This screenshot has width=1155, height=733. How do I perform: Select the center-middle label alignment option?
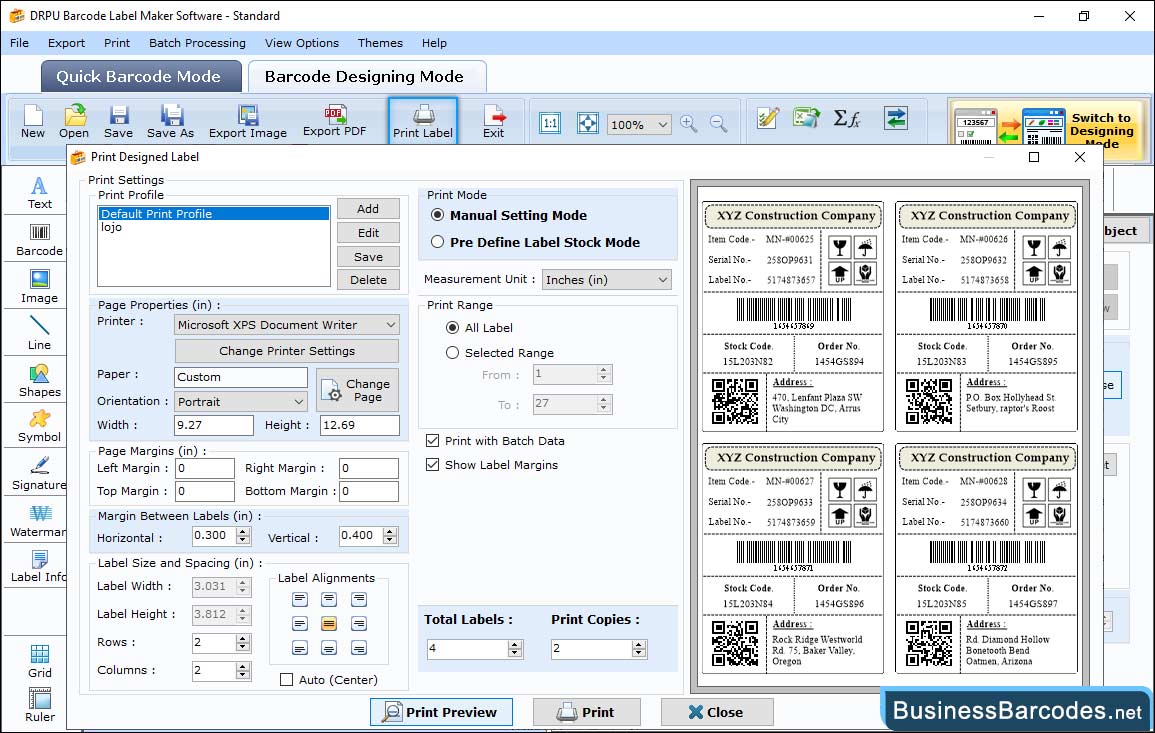coord(329,624)
